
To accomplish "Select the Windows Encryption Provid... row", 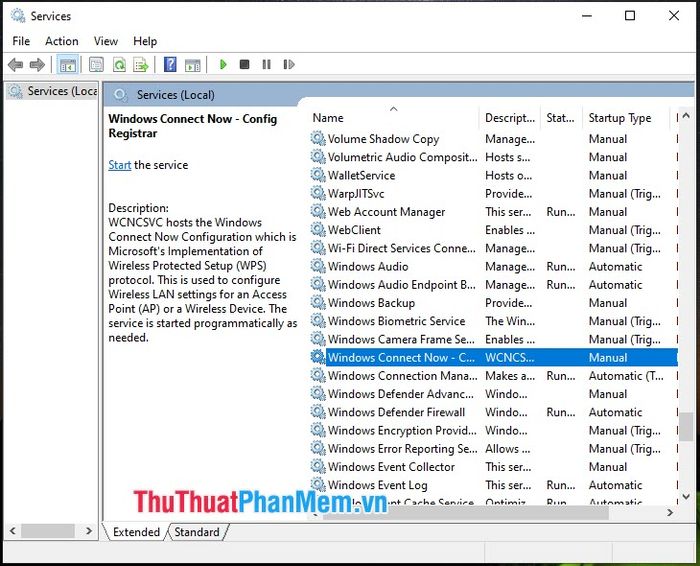I will coord(494,430).
